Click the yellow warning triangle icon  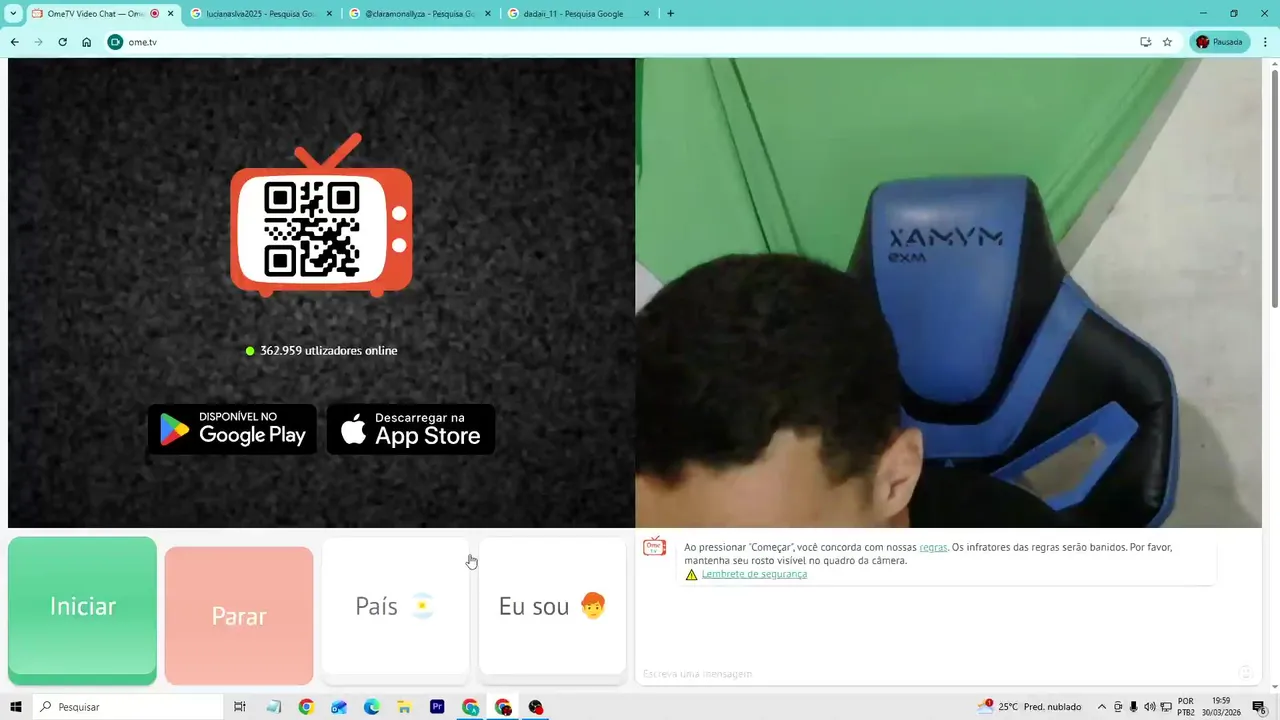point(691,574)
